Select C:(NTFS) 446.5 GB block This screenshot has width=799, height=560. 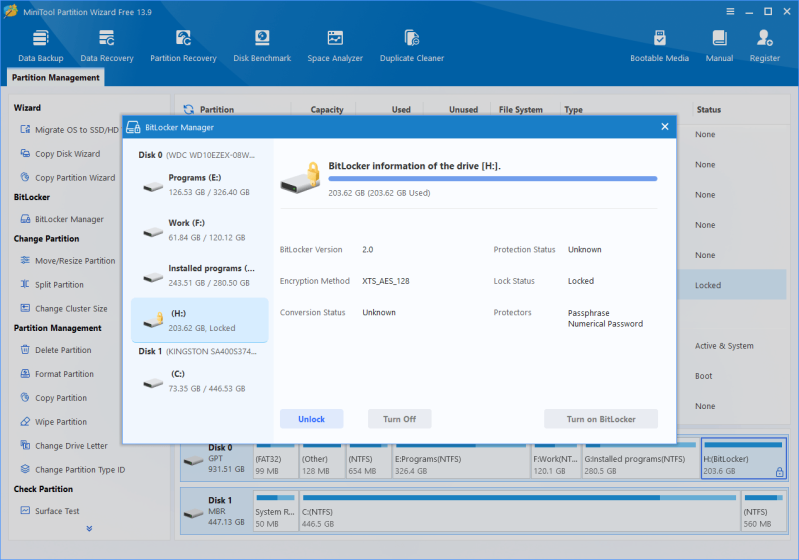(519, 513)
